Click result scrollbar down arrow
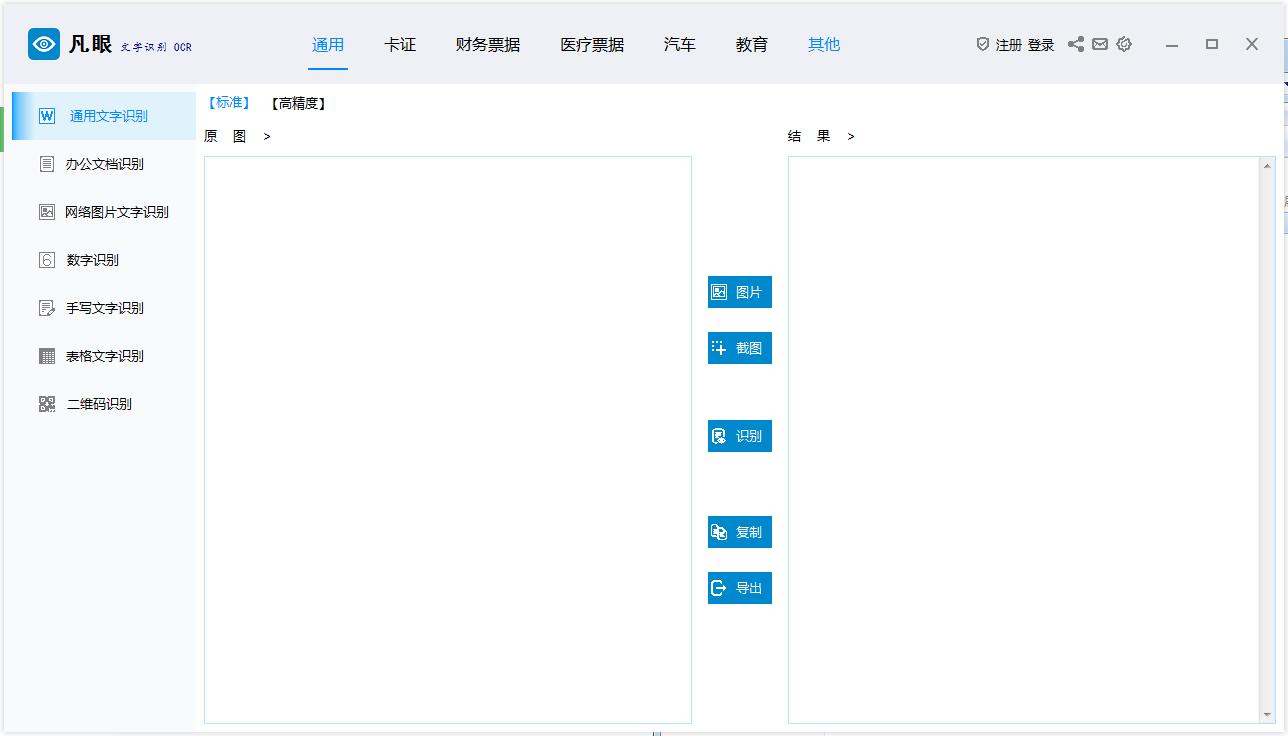 pyautogui.click(x=1268, y=715)
